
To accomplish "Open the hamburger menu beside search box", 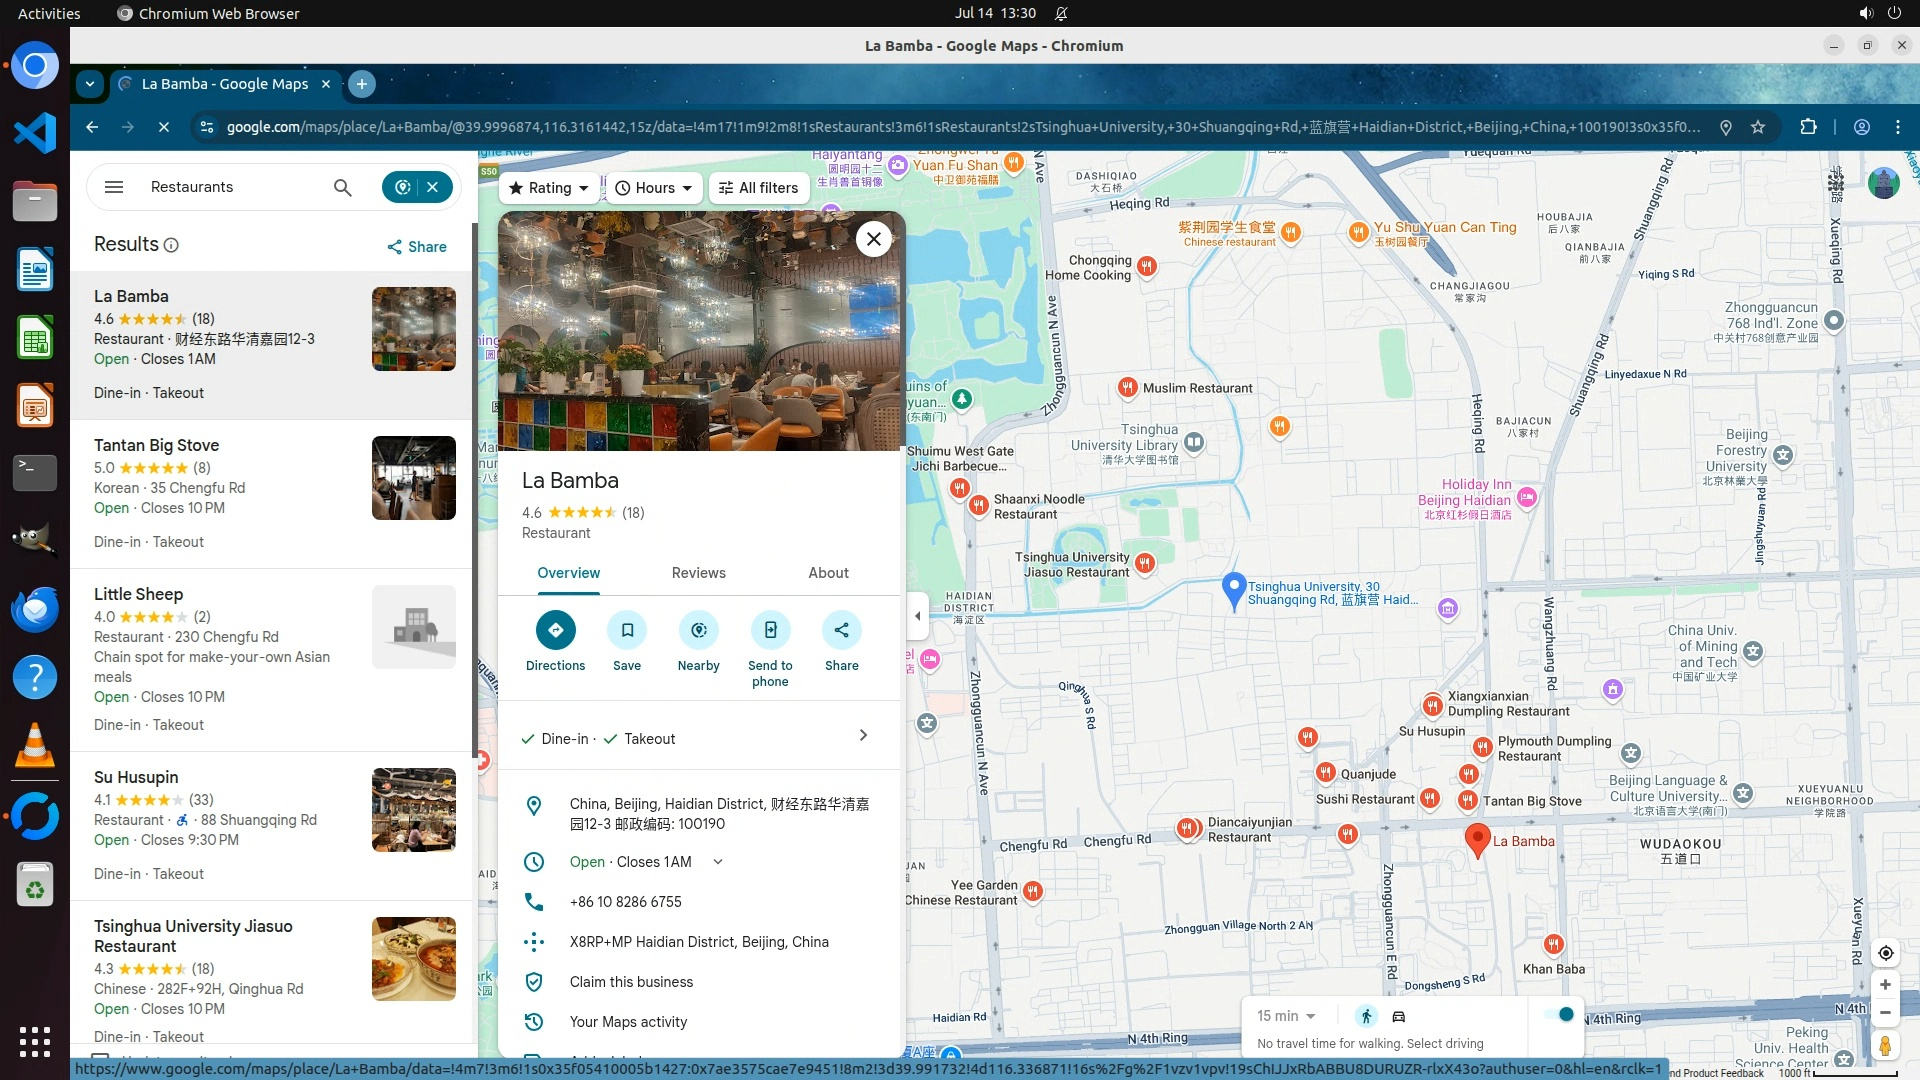I will (114, 187).
